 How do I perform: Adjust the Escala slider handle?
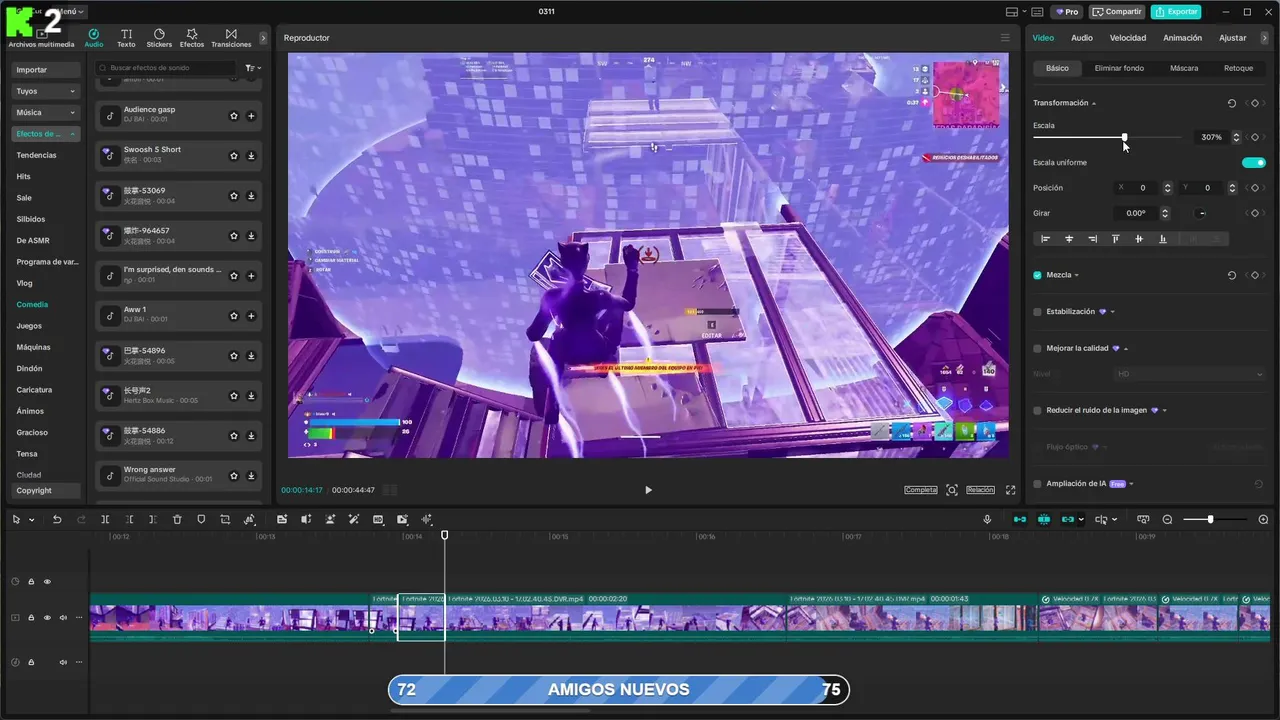(1124, 137)
